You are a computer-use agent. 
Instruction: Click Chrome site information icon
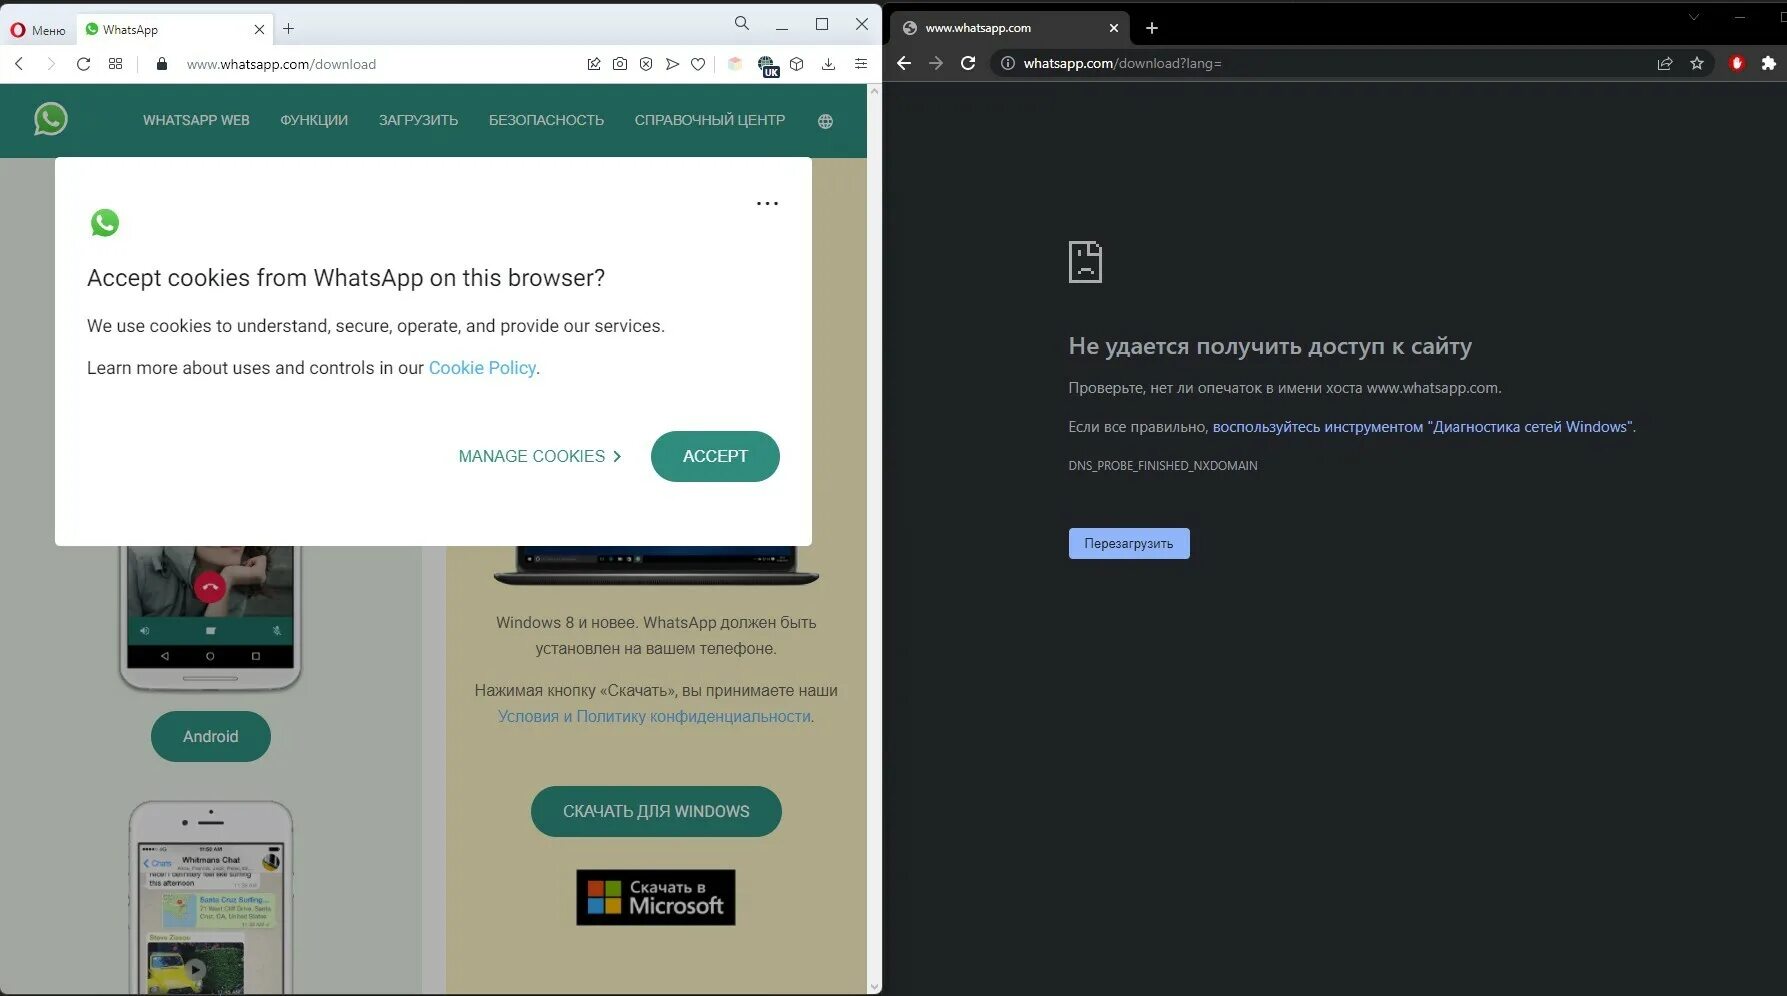point(1008,63)
